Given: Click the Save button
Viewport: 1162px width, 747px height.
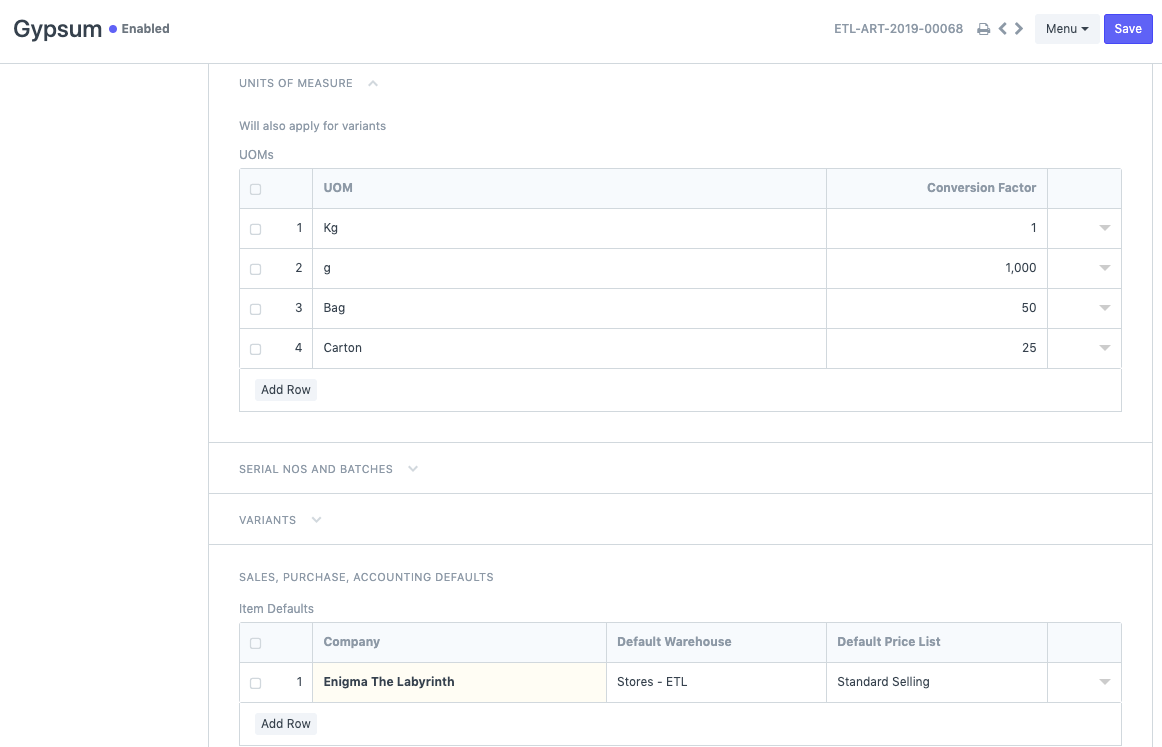Looking at the screenshot, I should pyautogui.click(x=1127, y=29).
